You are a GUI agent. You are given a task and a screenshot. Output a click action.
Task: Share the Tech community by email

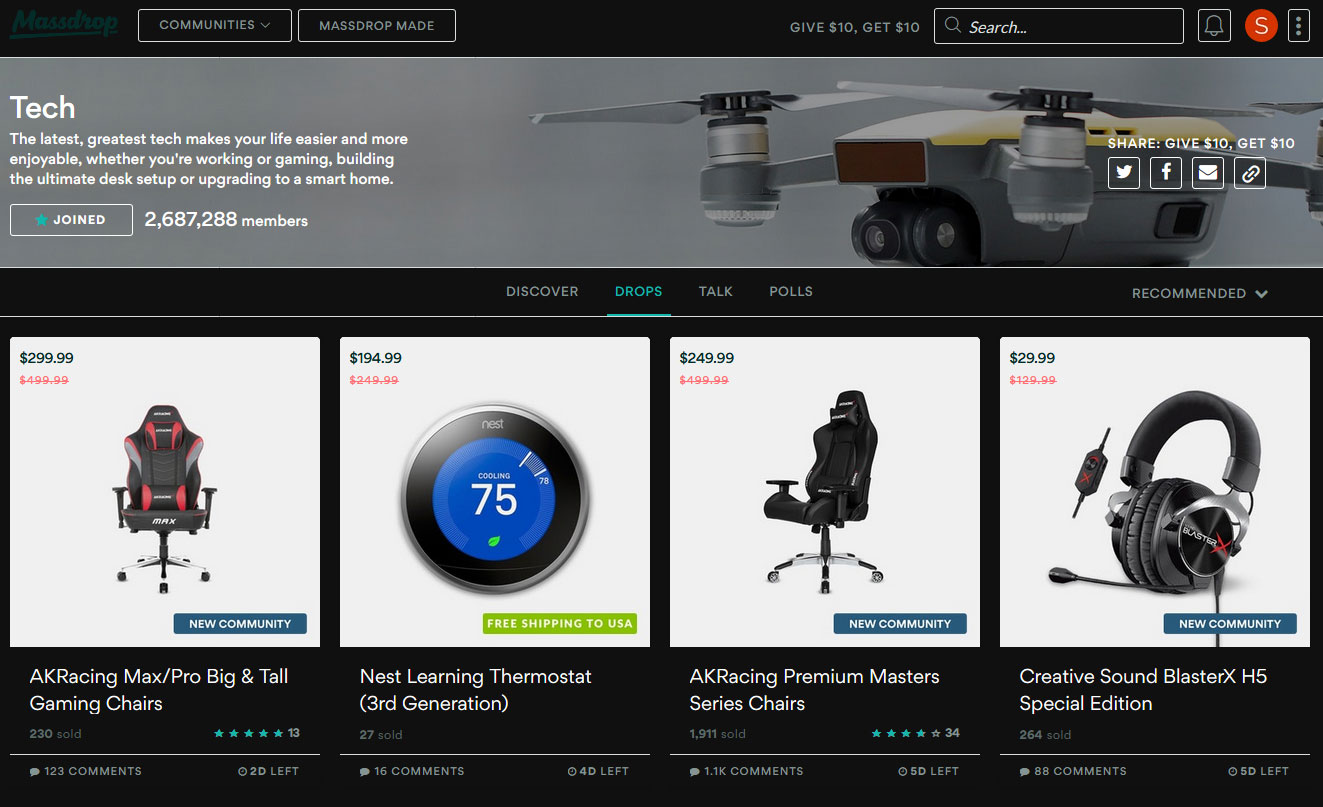click(x=1208, y=172)
